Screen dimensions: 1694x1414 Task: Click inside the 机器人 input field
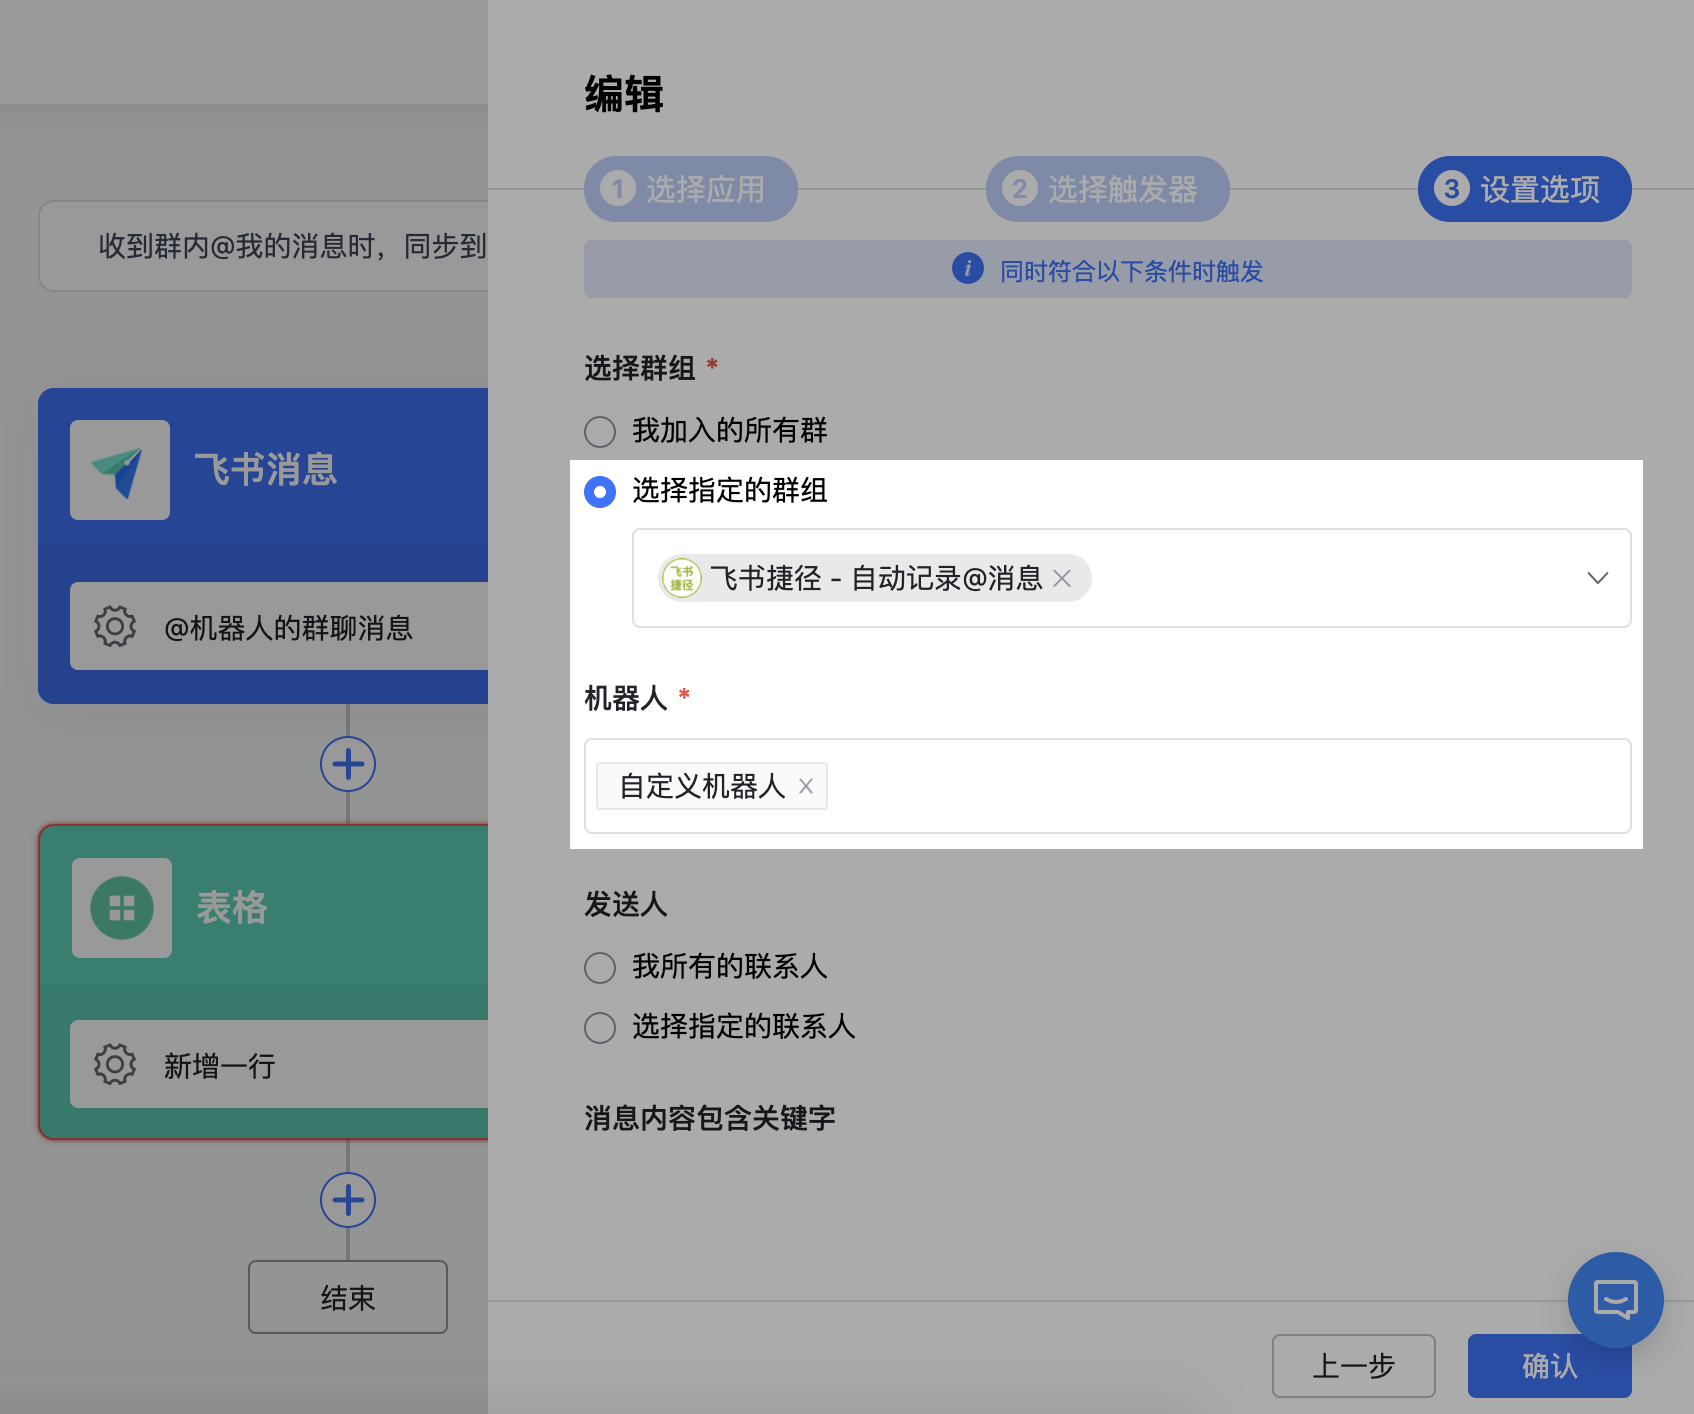[x=1108, y=786]
